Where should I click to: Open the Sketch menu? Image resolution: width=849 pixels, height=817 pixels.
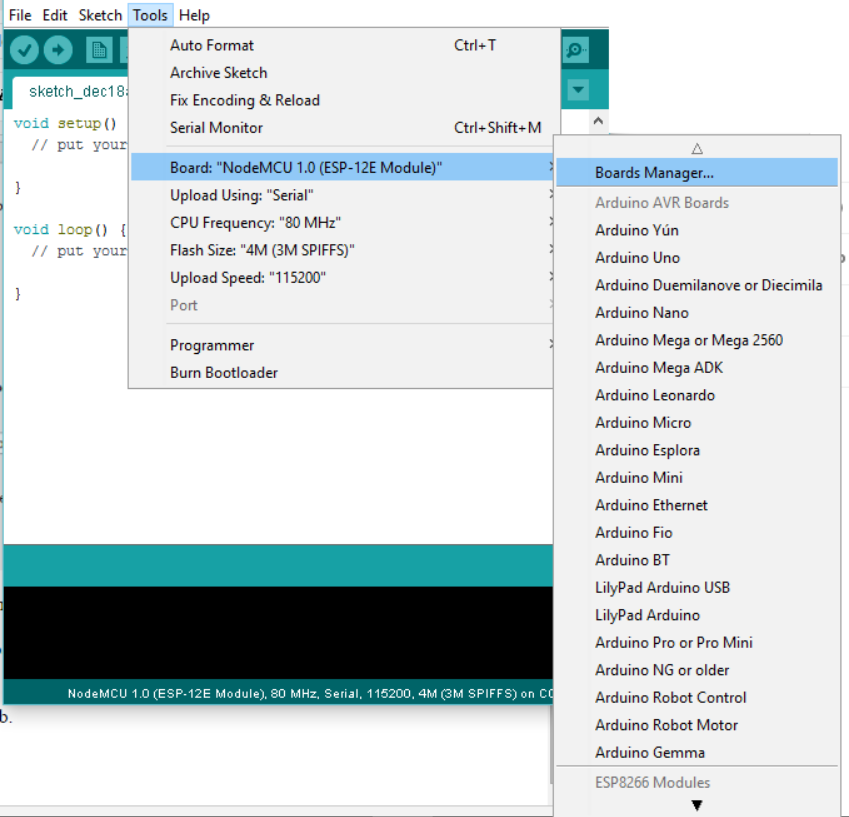[100, 15]
